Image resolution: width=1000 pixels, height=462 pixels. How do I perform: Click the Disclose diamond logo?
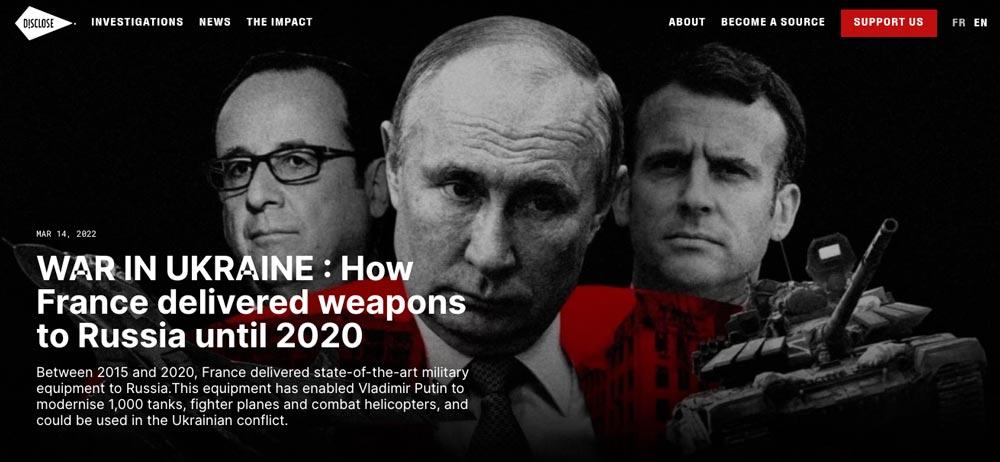44,22
